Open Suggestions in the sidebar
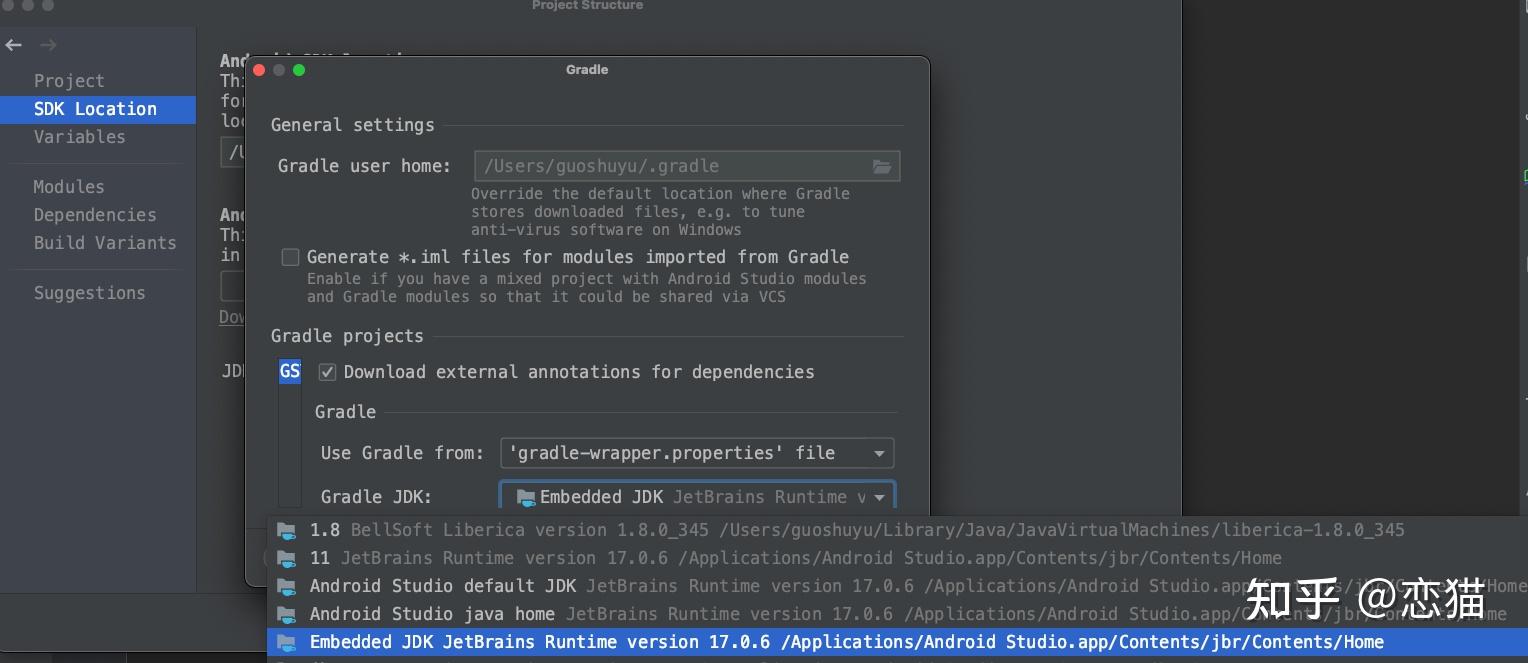 pos(89,293)
